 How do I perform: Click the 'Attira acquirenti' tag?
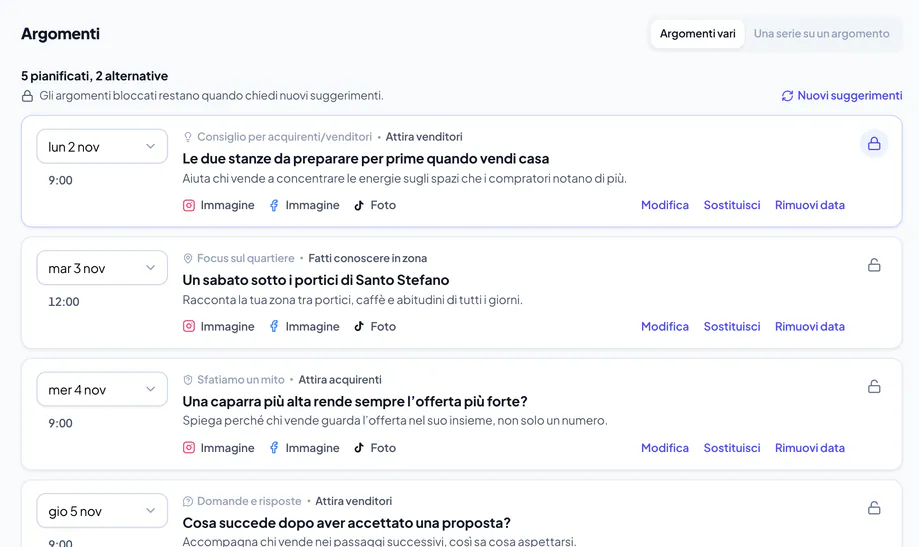pos(340,380)
